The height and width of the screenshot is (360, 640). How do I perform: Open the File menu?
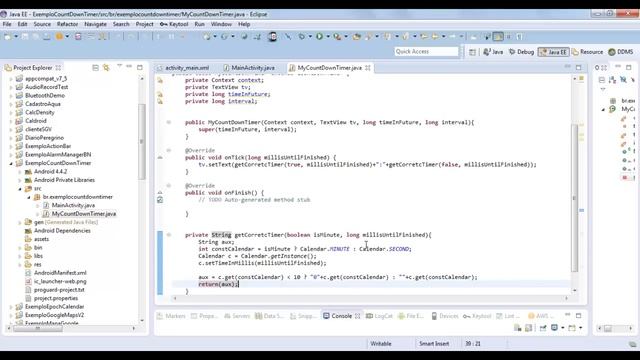point(7,24)
